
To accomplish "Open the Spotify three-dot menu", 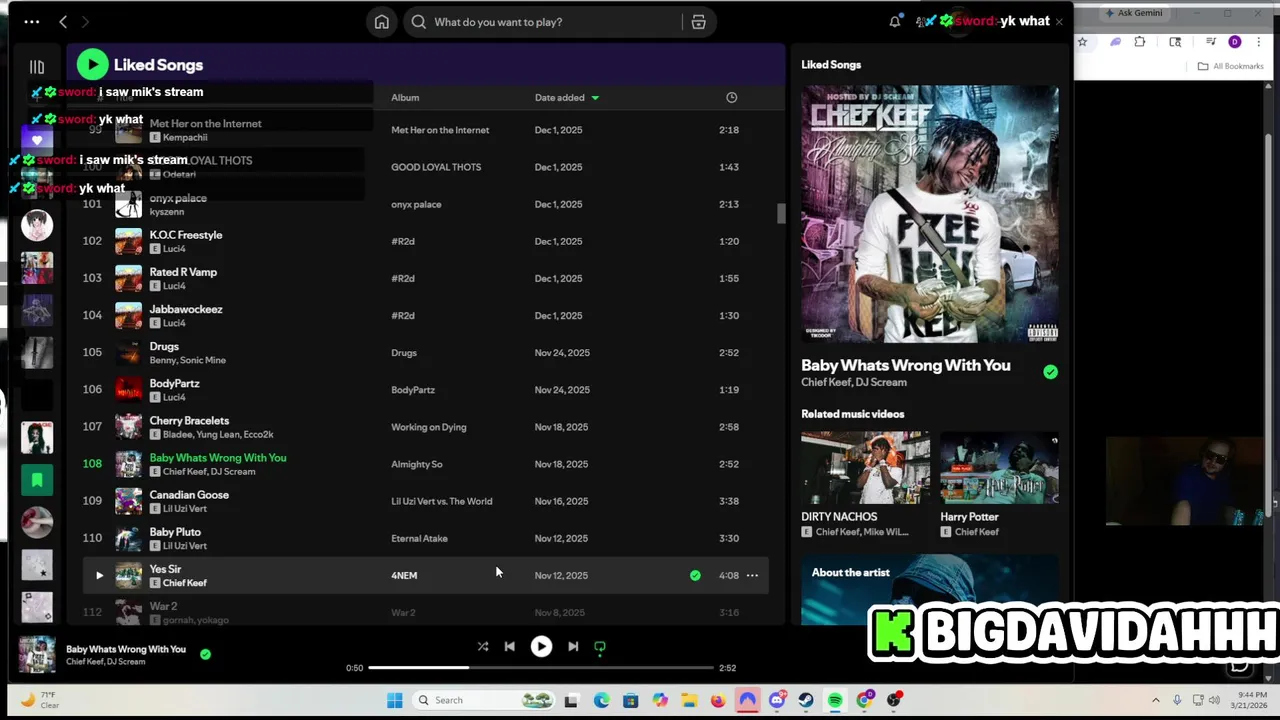I will pyautogui.click(x=32, y=21).
